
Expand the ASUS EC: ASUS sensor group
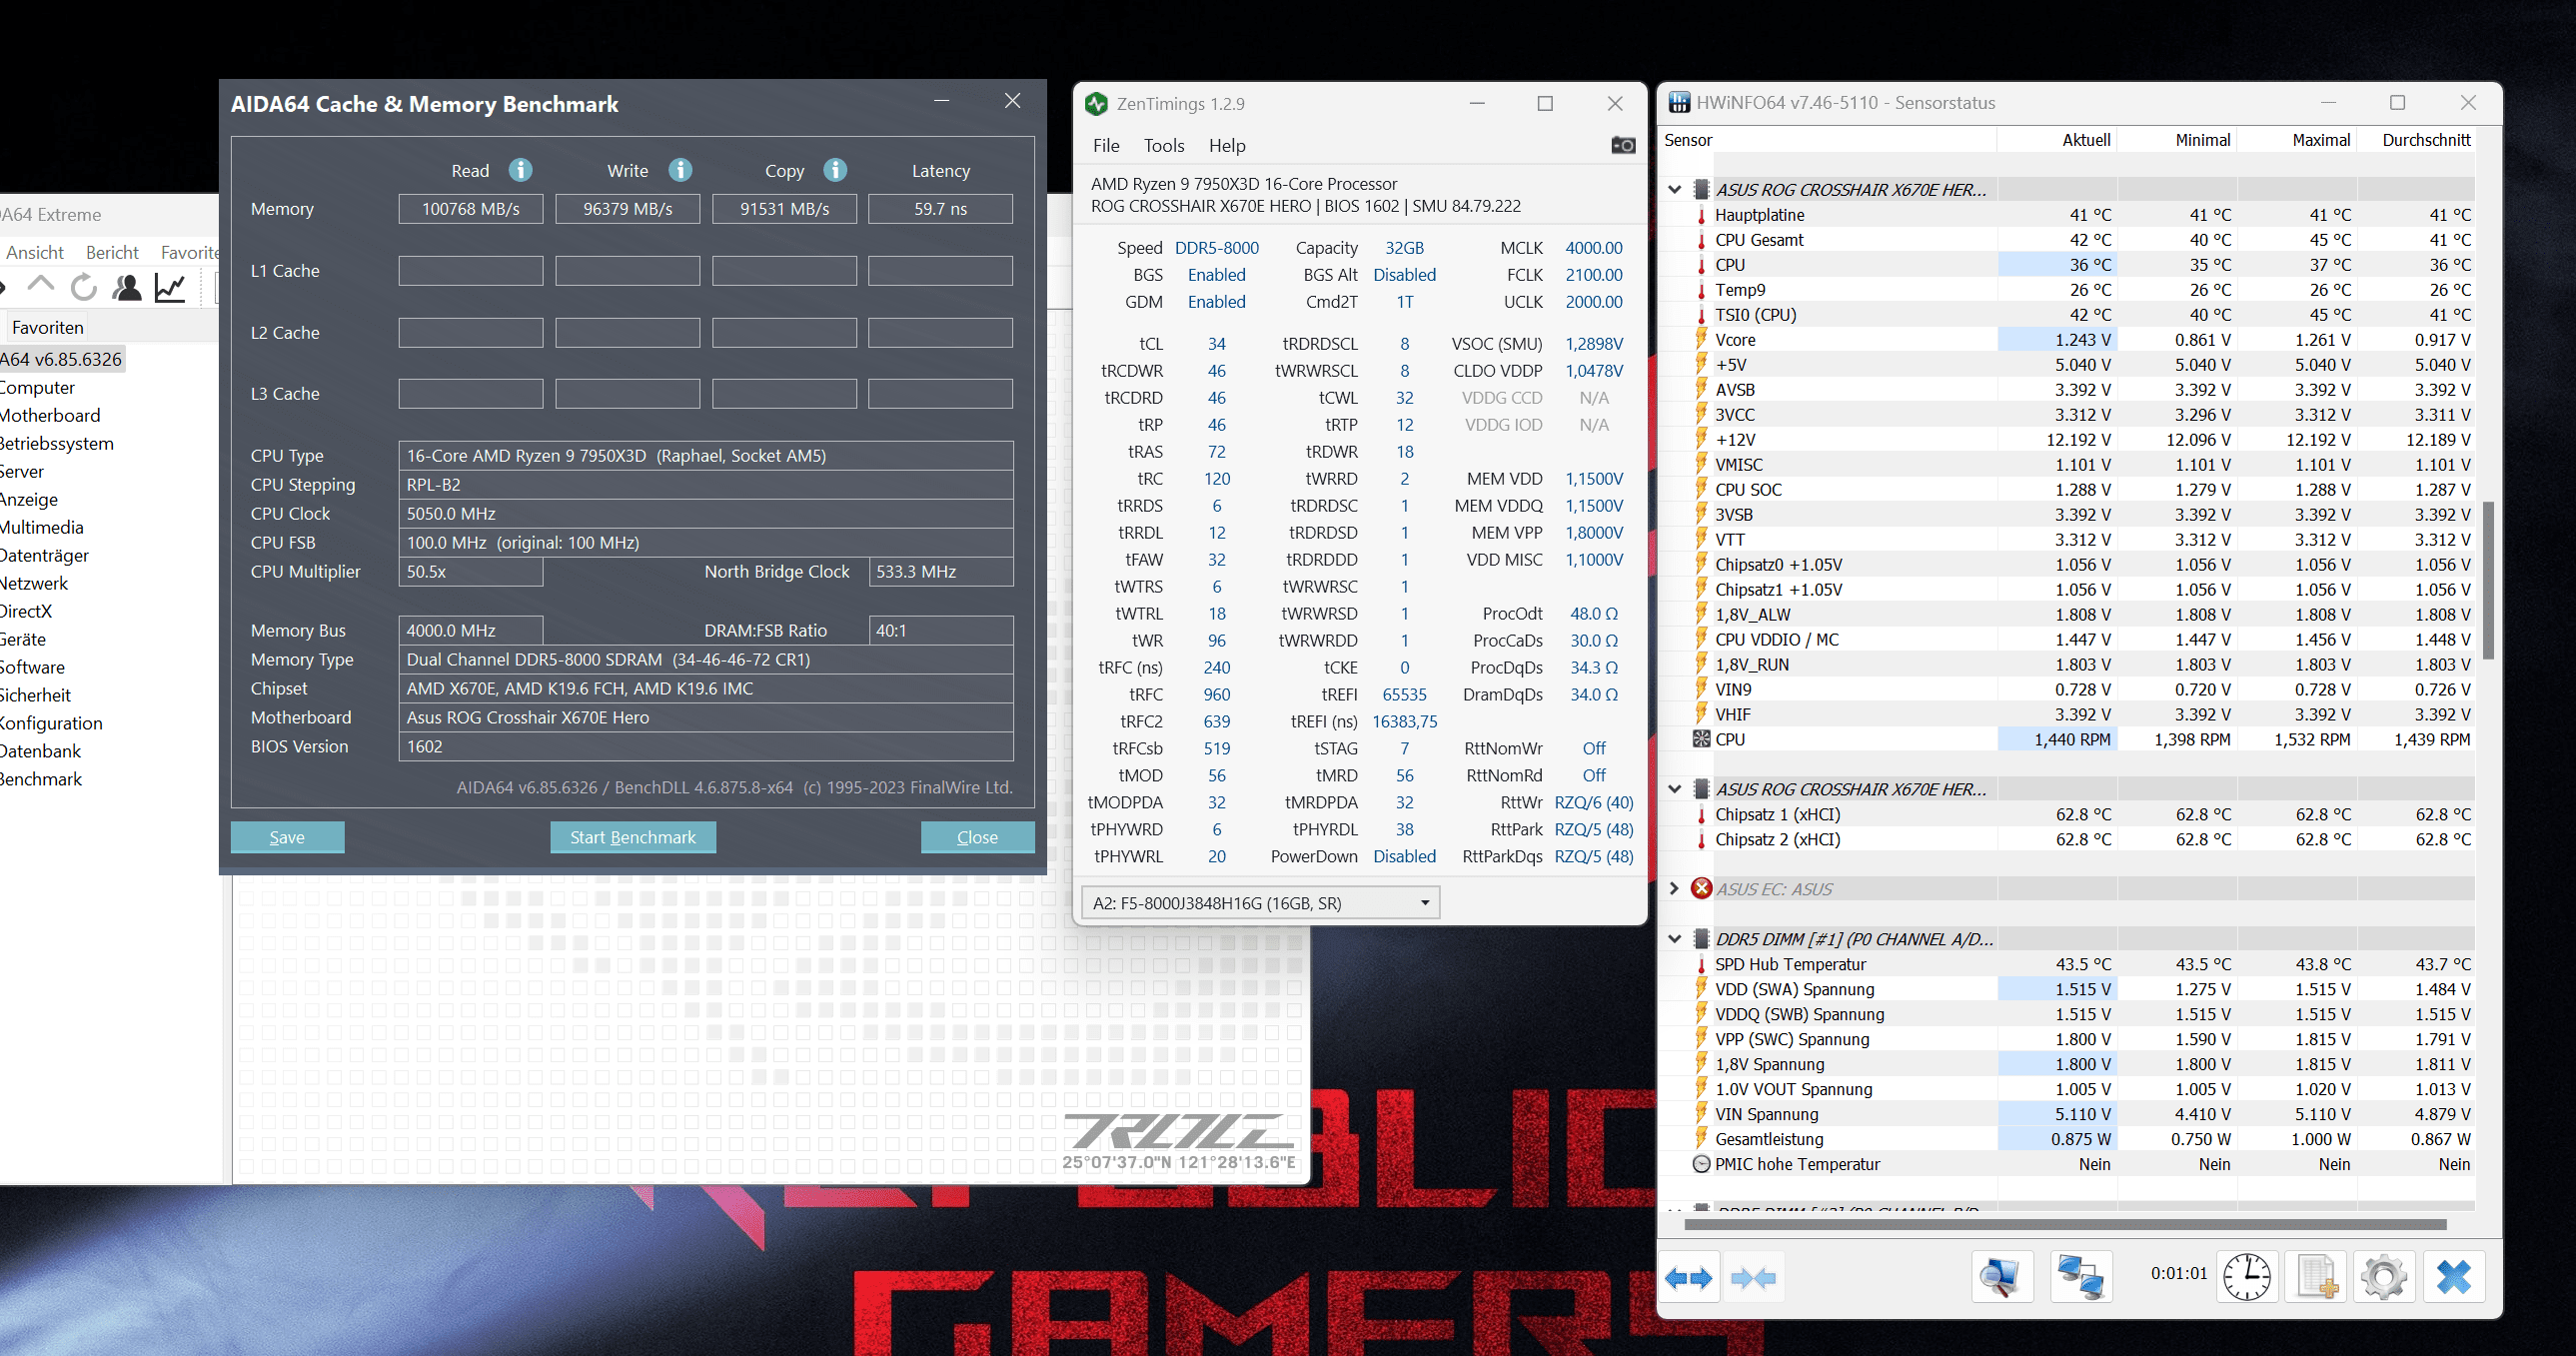pyautogui.click(x=1674, y=889)
